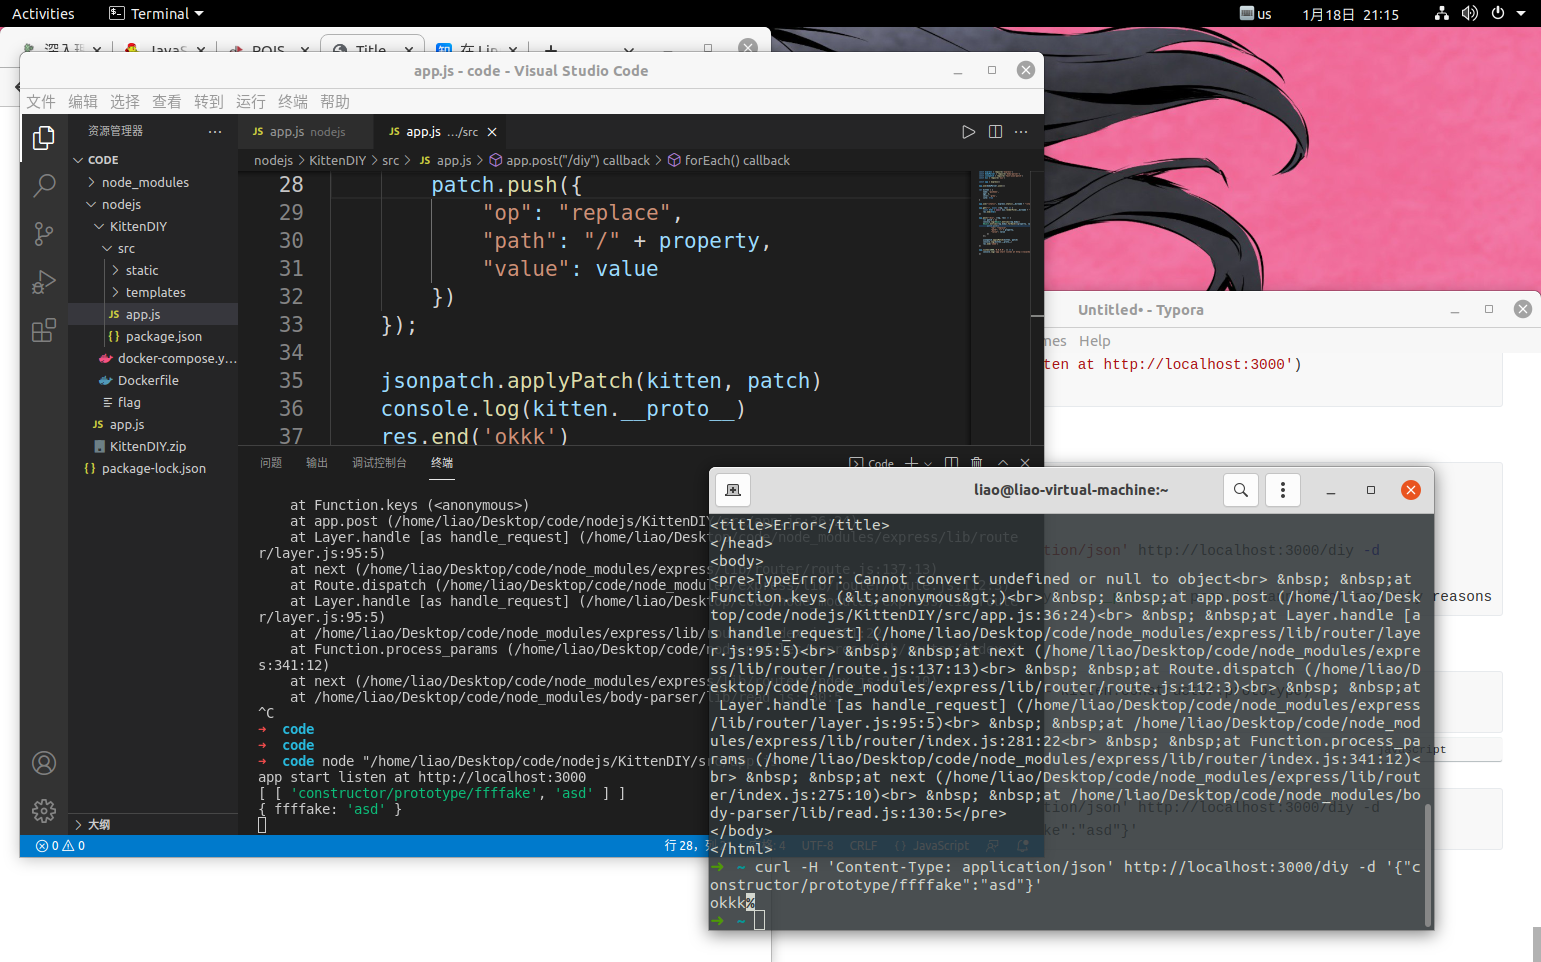Open the 终端 menu in the menu bar

[x=293, y=102]
